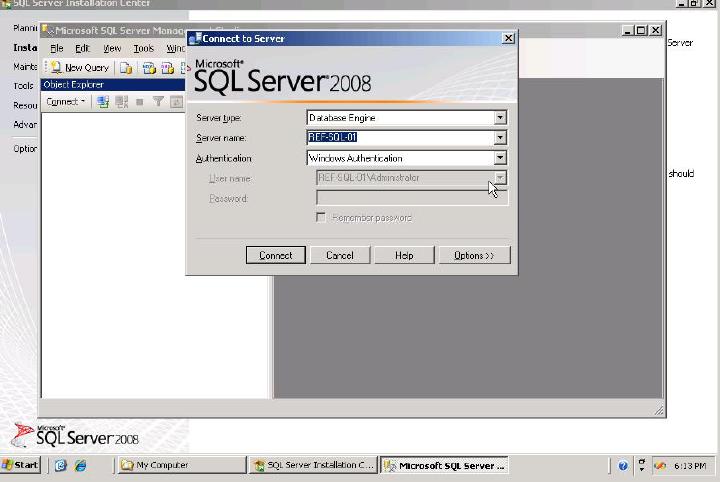
Task: Click the Analysis Services MDX Query icon
Action: click(149, 68)
